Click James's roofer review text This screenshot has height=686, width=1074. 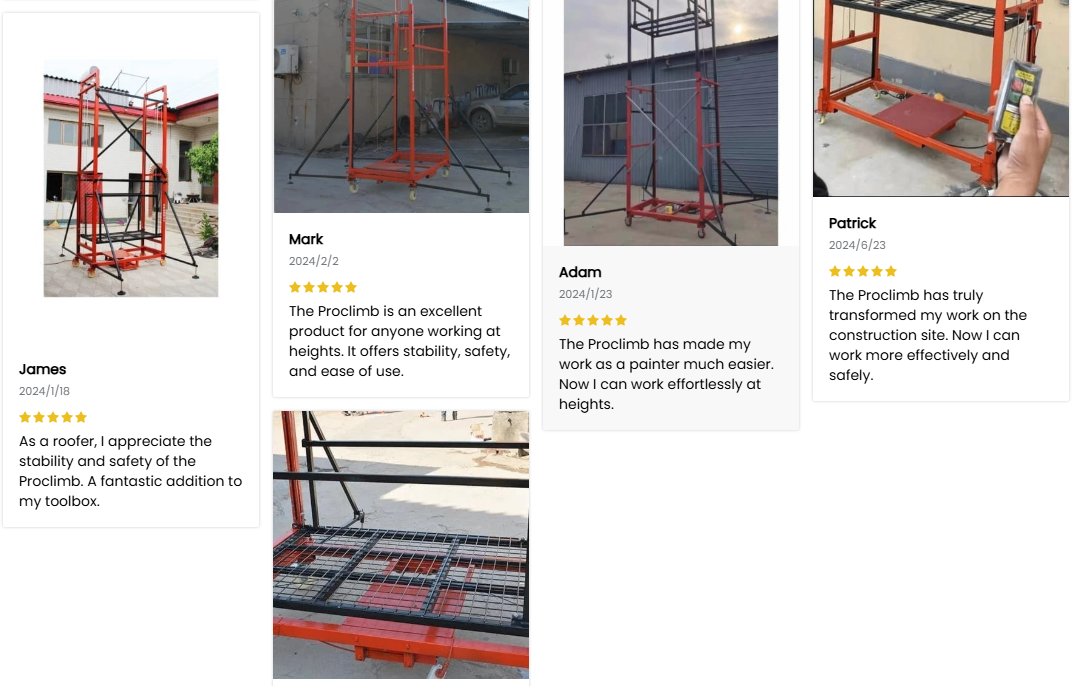click(x=131, y=471)
